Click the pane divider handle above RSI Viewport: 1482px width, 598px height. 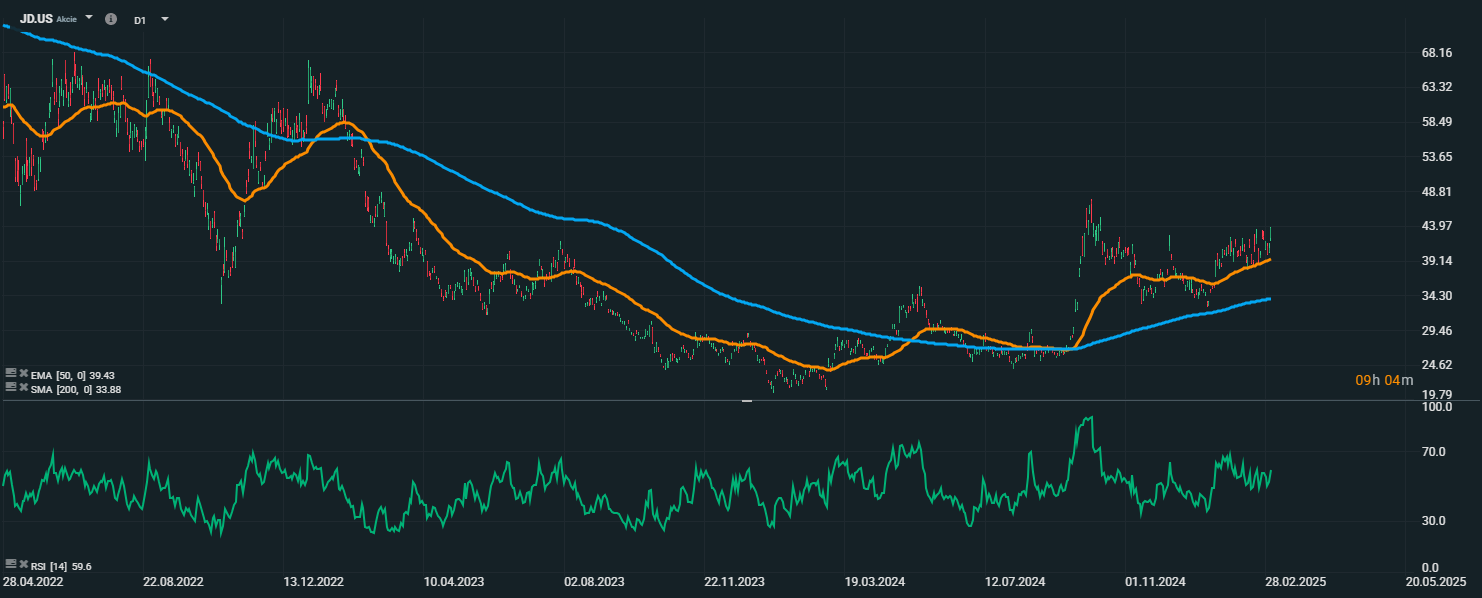point(746,400)
